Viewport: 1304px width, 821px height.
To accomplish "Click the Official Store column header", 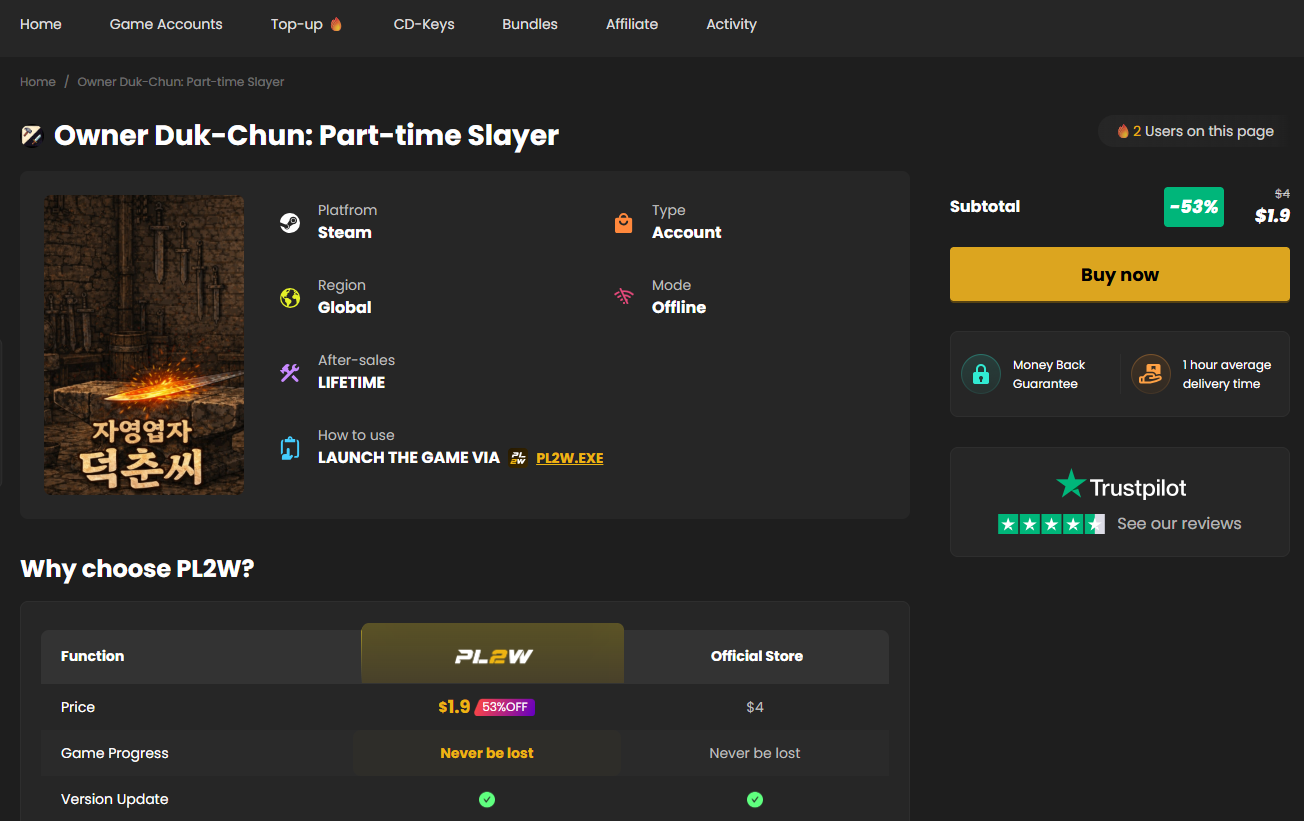I will (757, 656).
